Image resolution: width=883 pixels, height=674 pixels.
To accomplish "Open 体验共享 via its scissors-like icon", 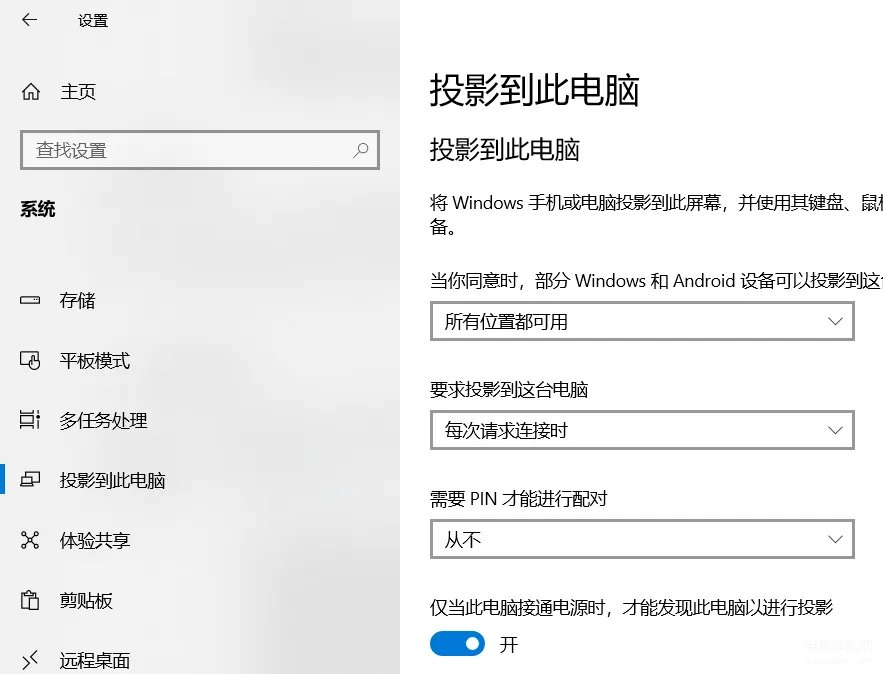I will (x=31, y=540).
